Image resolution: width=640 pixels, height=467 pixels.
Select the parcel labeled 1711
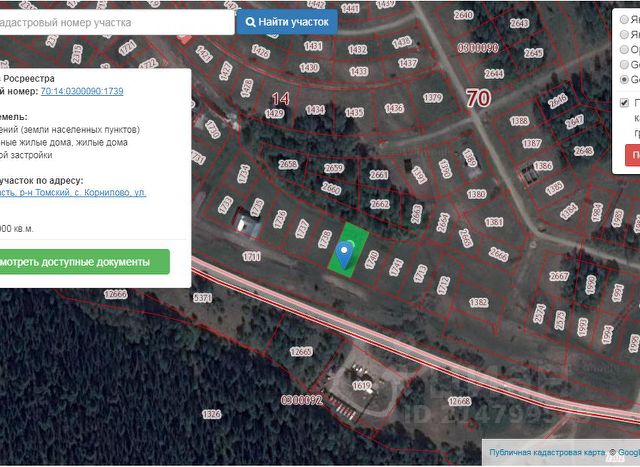coord(251,257)
